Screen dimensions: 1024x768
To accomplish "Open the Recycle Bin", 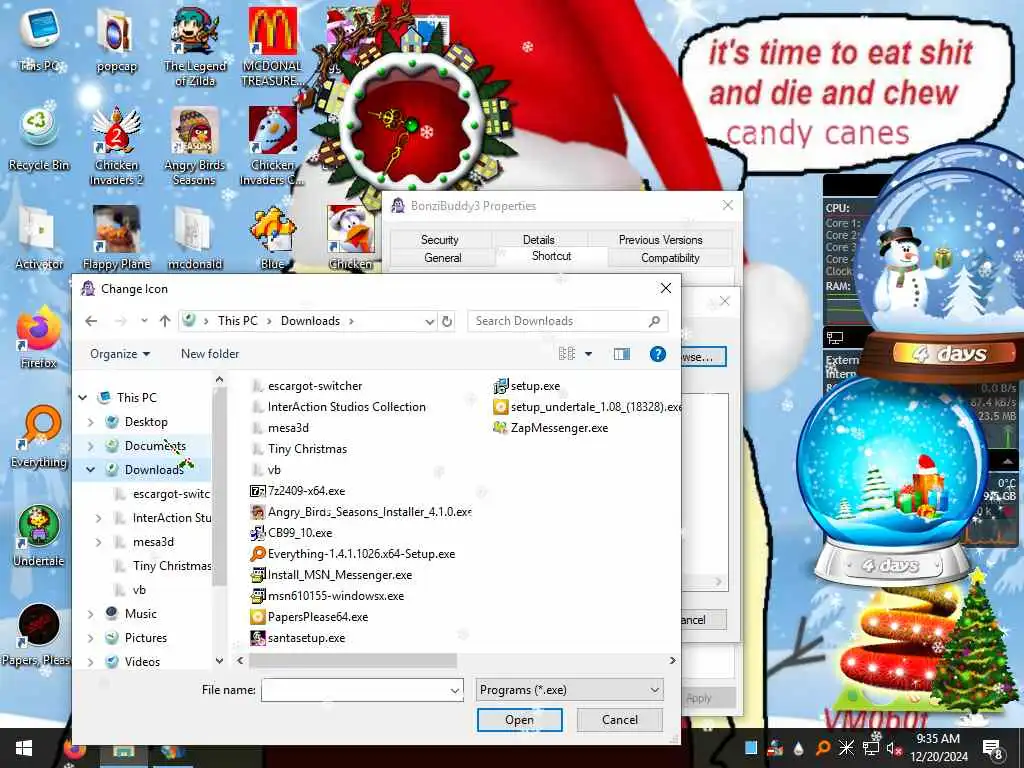I will click(39, 137).
